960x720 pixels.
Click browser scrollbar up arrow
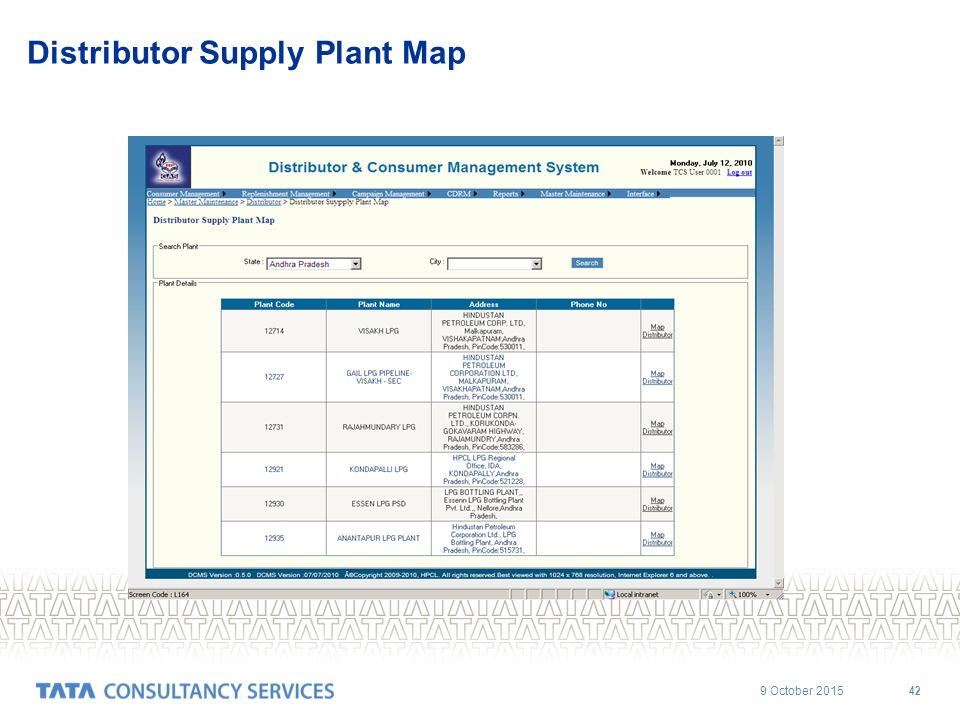coord(779,141)
